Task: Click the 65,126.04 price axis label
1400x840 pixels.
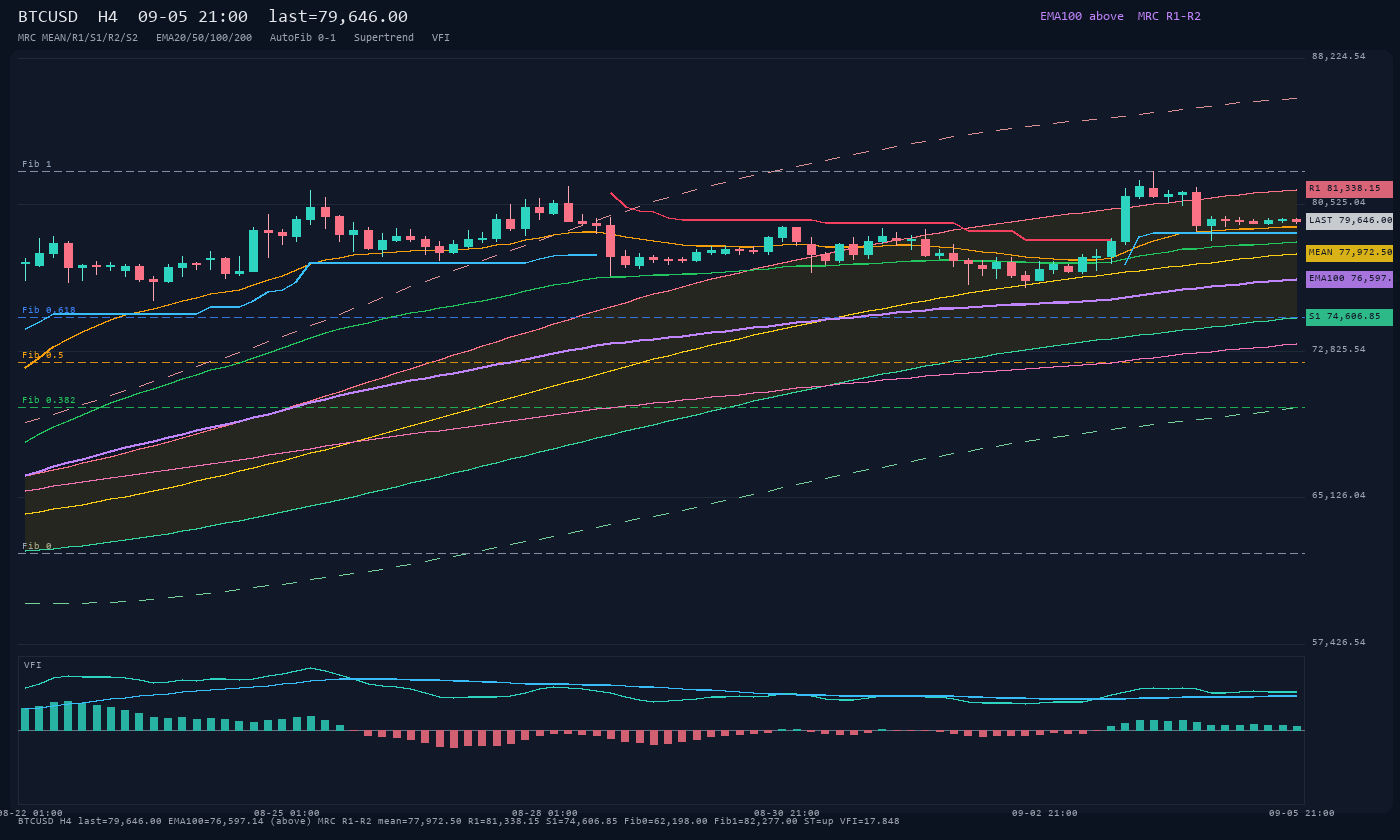Action: [1339, 495]
